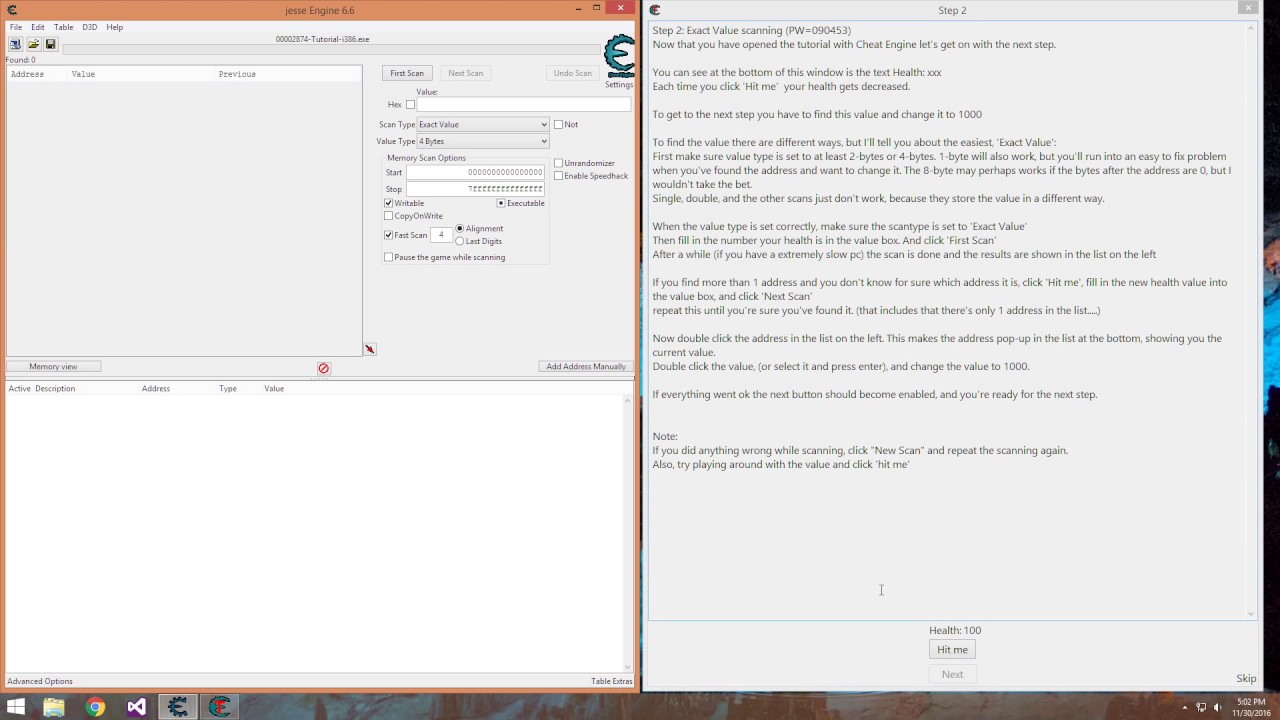
Task: Show hidden system tray icons
Action: [1184, 707]
